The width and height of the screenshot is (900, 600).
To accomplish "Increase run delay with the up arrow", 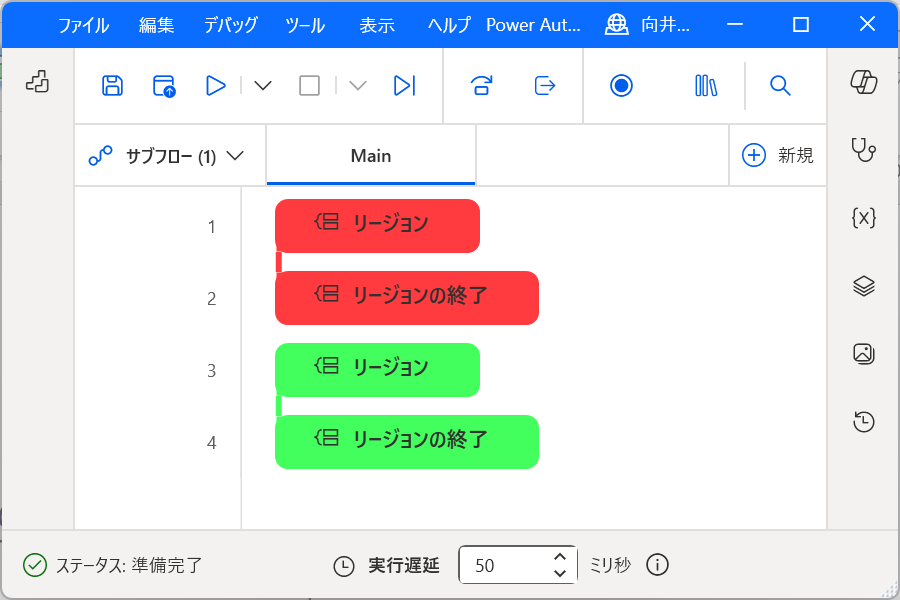I will (560, 557).
